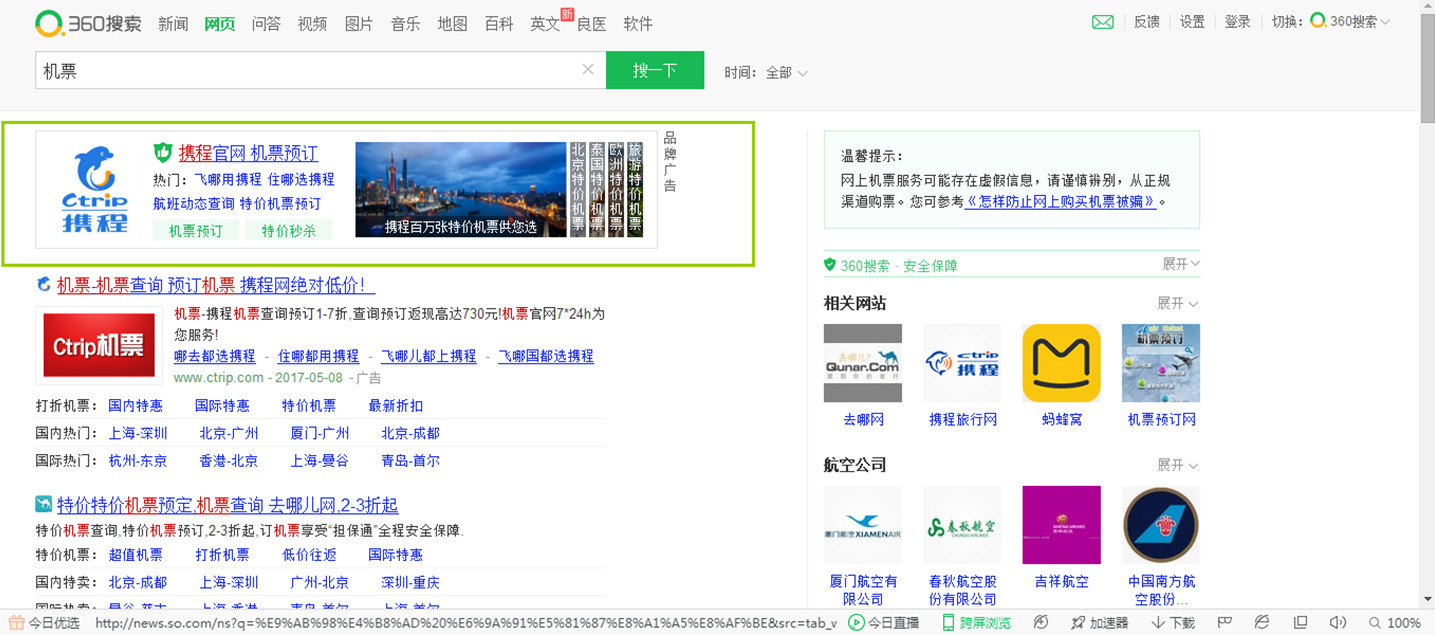
Task: Click the 国内特惠 discount link
Action: (x=136, y=406)
